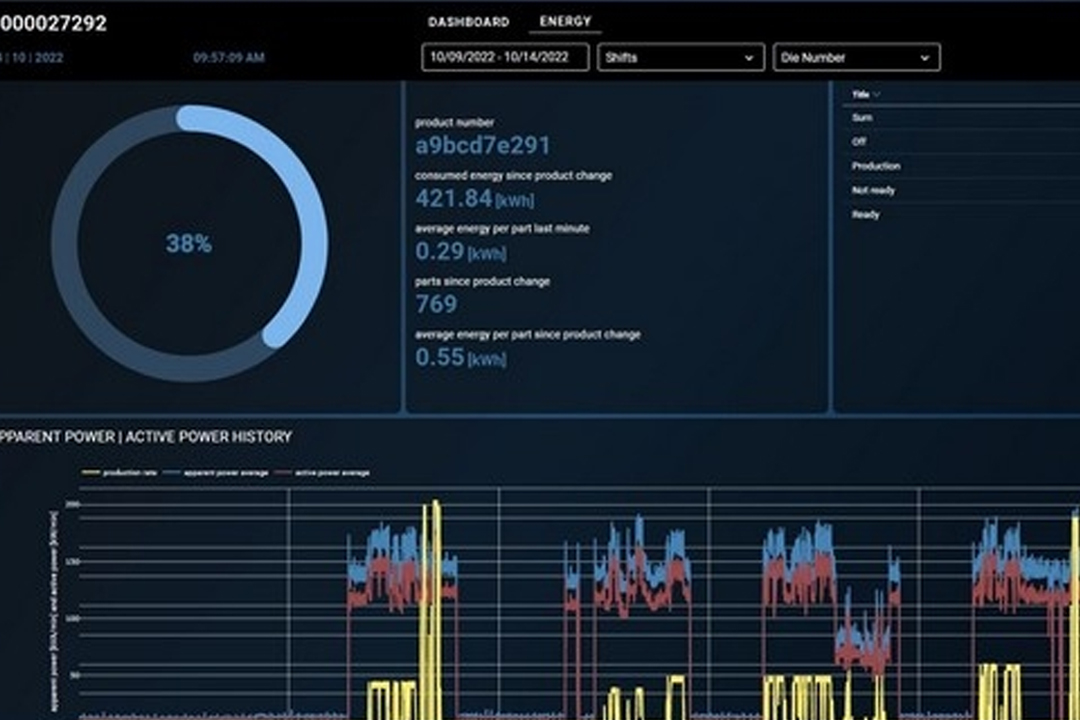Click the clock time 09:57:09 AM
1080x720 pixels.
[x=229, y=58]
